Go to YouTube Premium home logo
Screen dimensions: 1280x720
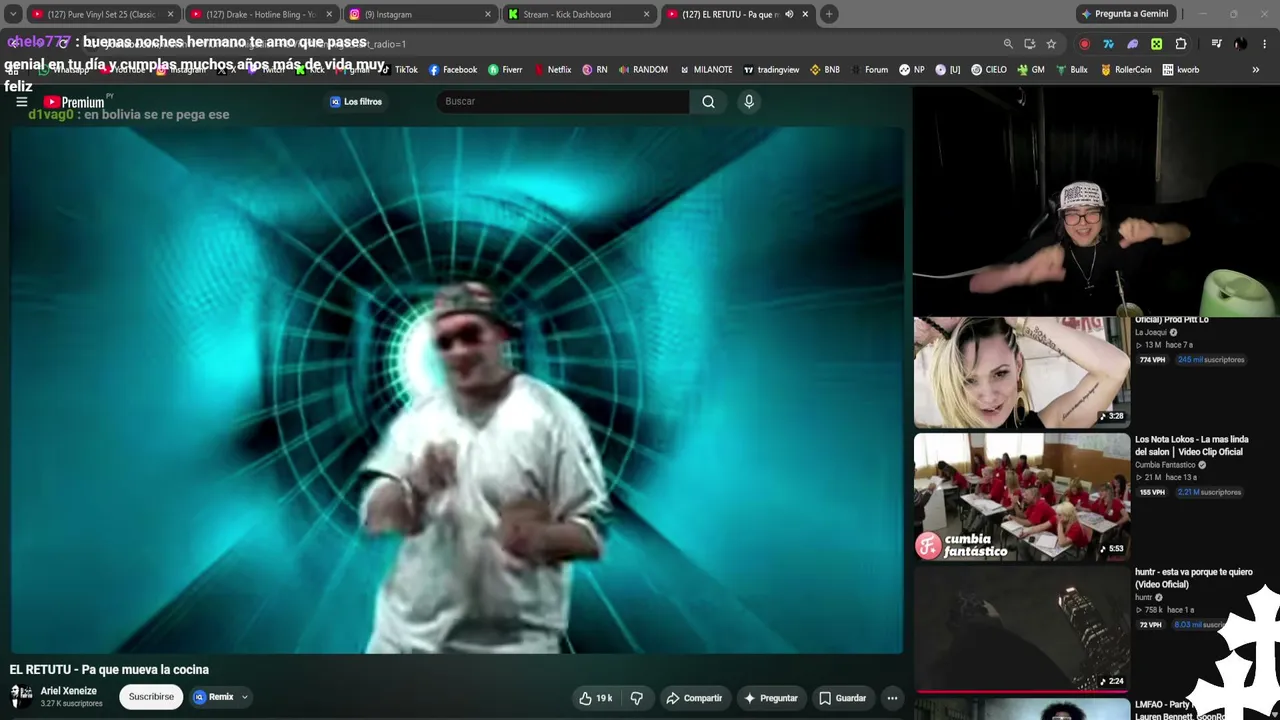pos(74,102)
